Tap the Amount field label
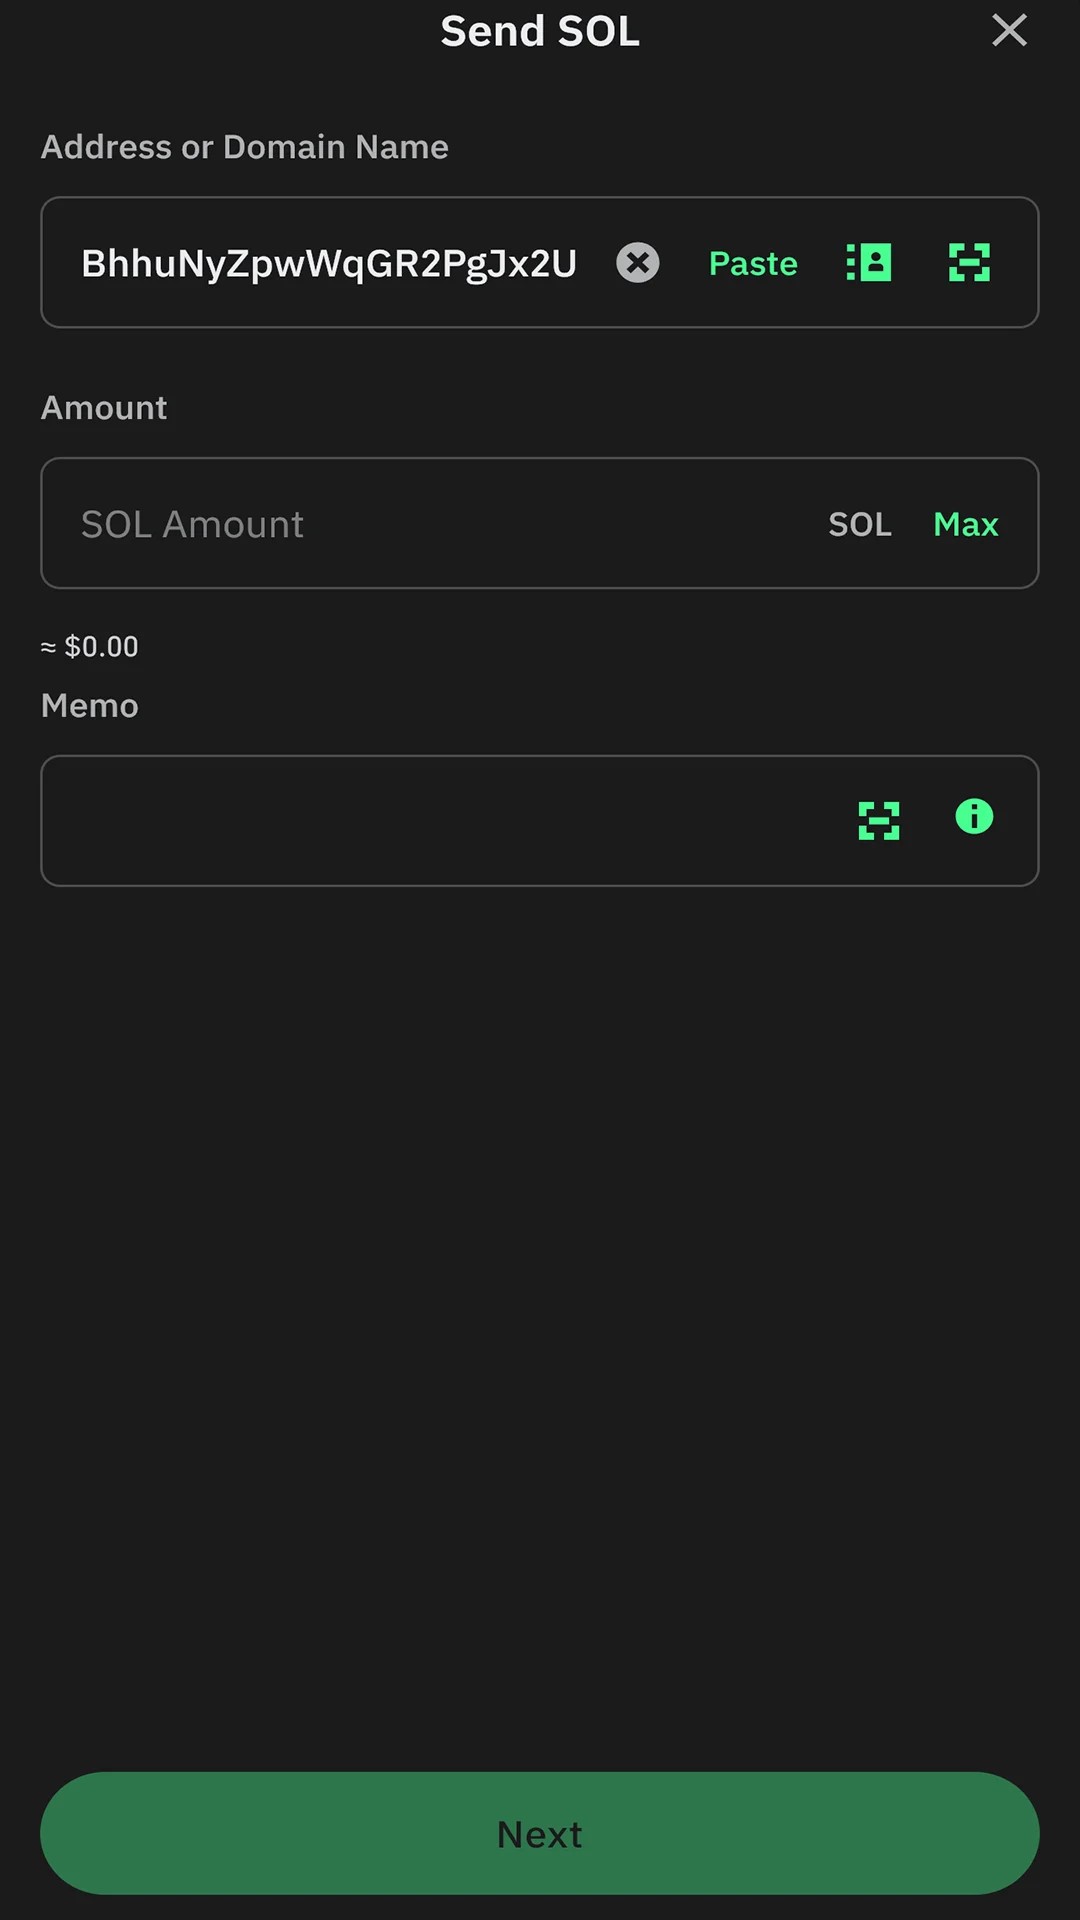 tap(104, 408)
